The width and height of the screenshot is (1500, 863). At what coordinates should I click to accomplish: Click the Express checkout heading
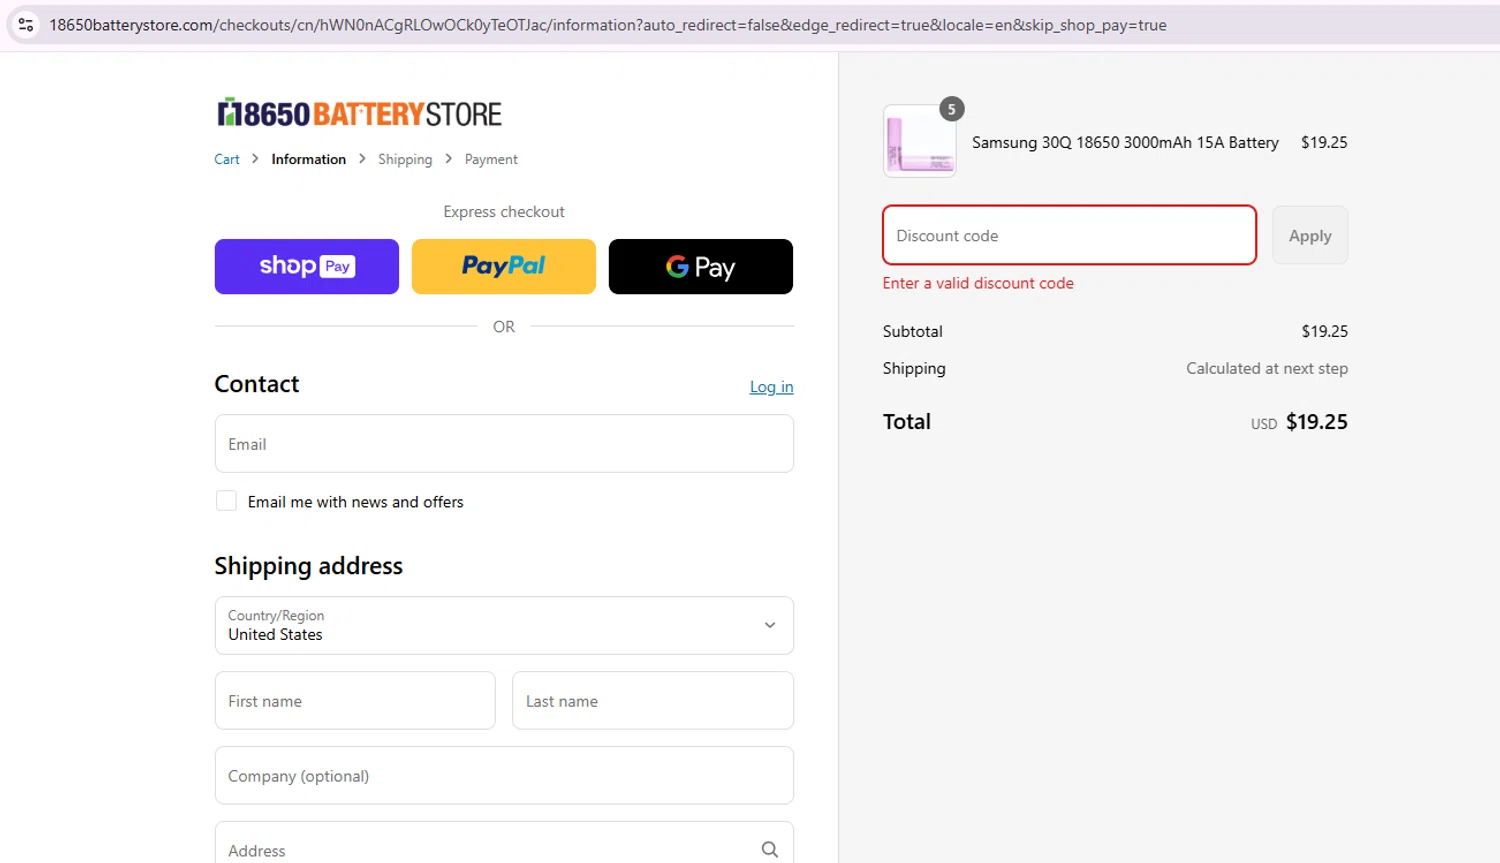tap(504, 212)
